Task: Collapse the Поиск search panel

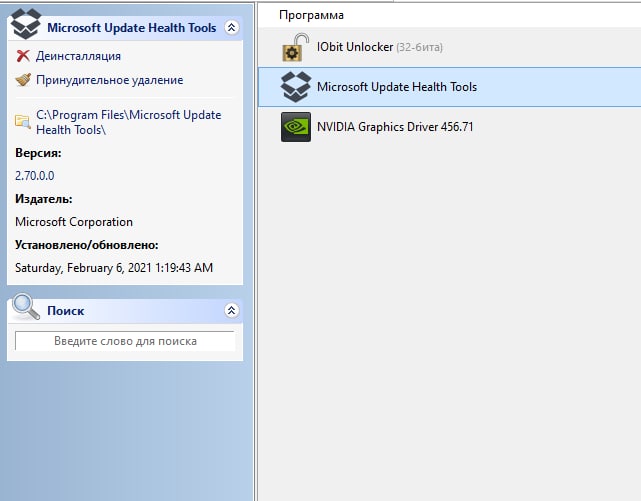Action: click(x=231, y=311)
